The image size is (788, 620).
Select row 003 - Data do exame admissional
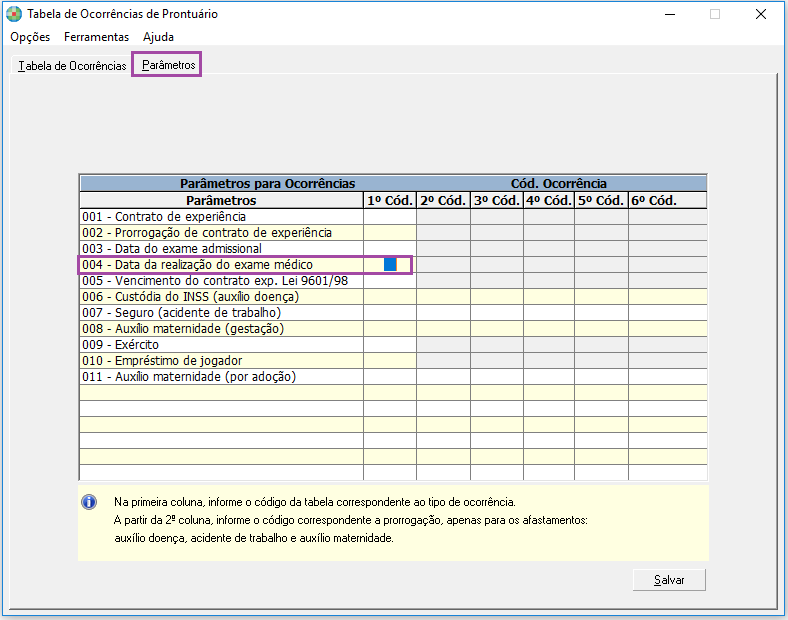222,249
